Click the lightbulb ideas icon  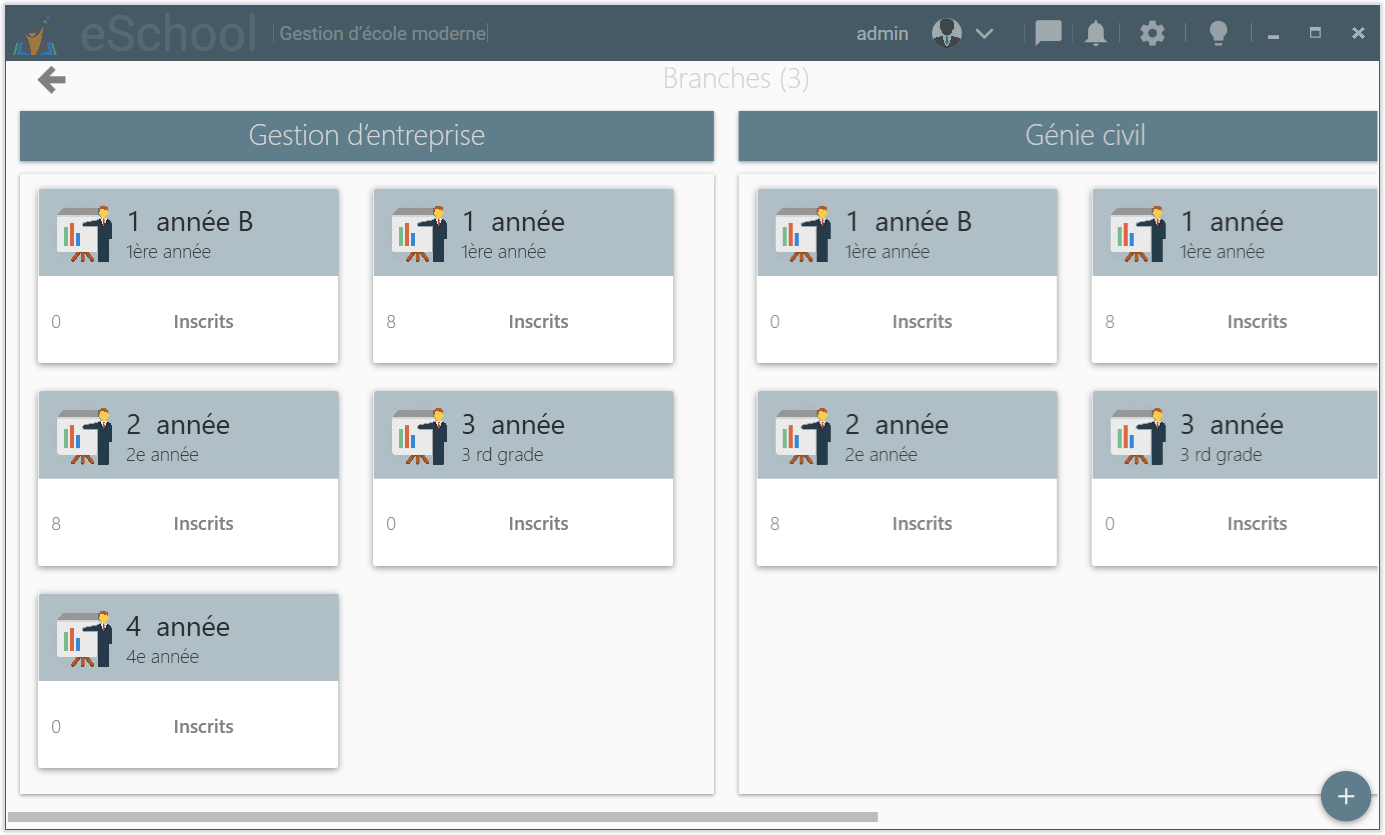1218,33
